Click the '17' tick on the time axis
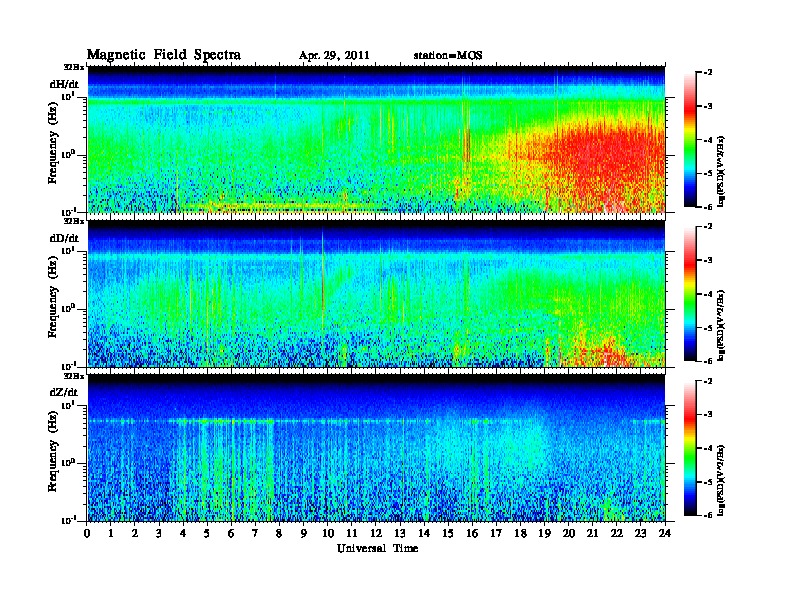 [x=496, y=533]
